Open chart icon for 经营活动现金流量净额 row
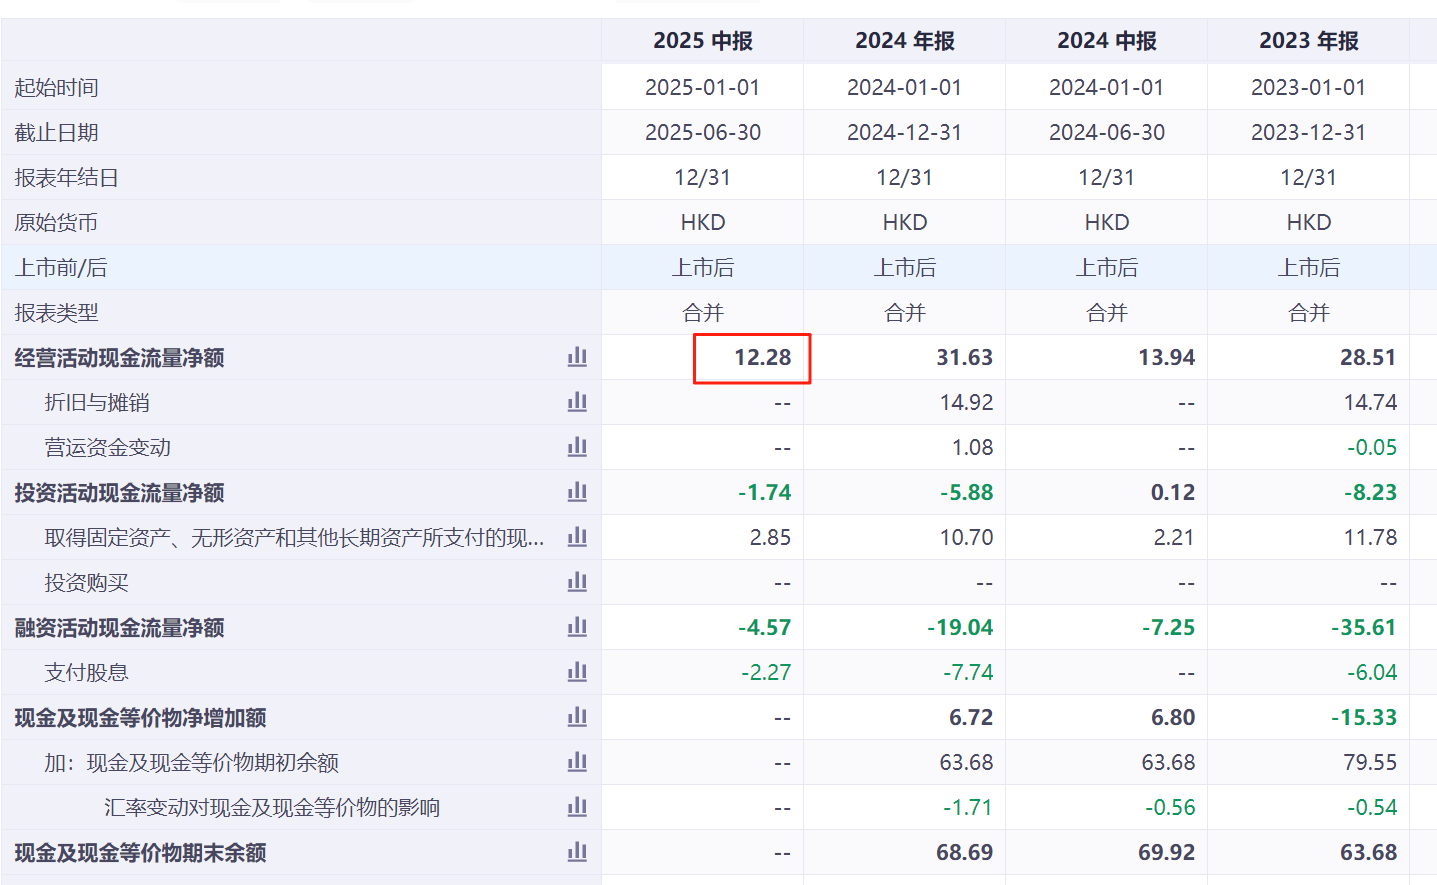The image size is (1437, 885). click(x=577, y=357)
